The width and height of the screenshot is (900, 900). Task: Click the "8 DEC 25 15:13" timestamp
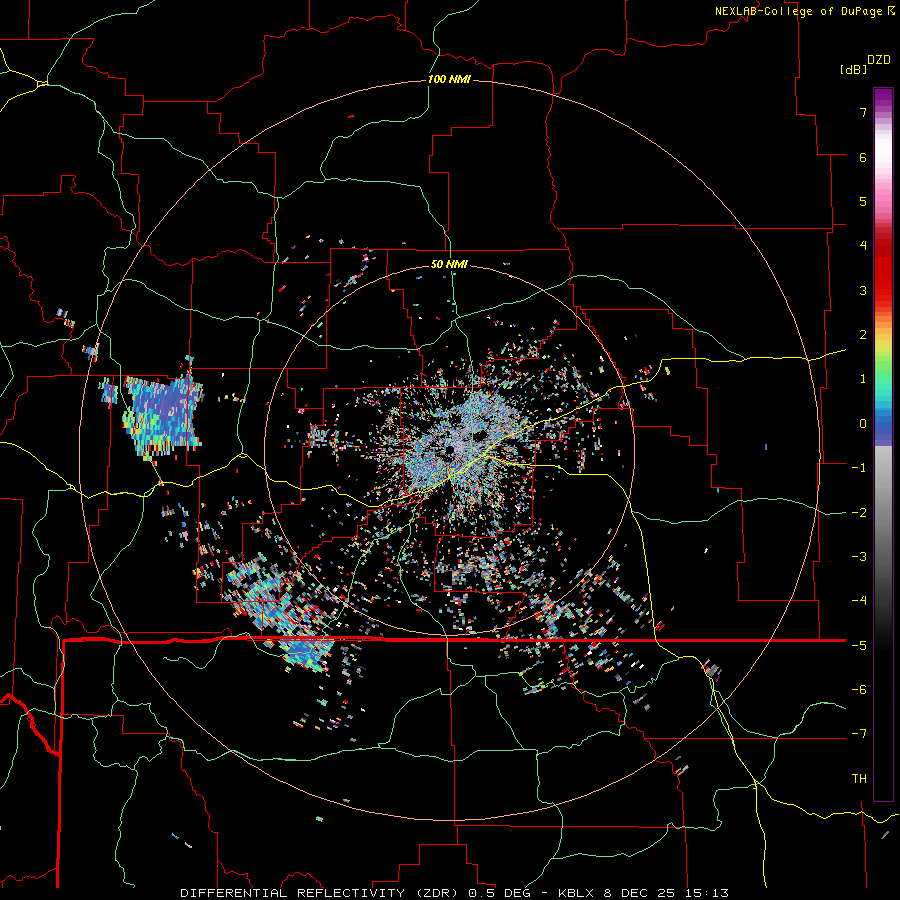pos(666,893)
